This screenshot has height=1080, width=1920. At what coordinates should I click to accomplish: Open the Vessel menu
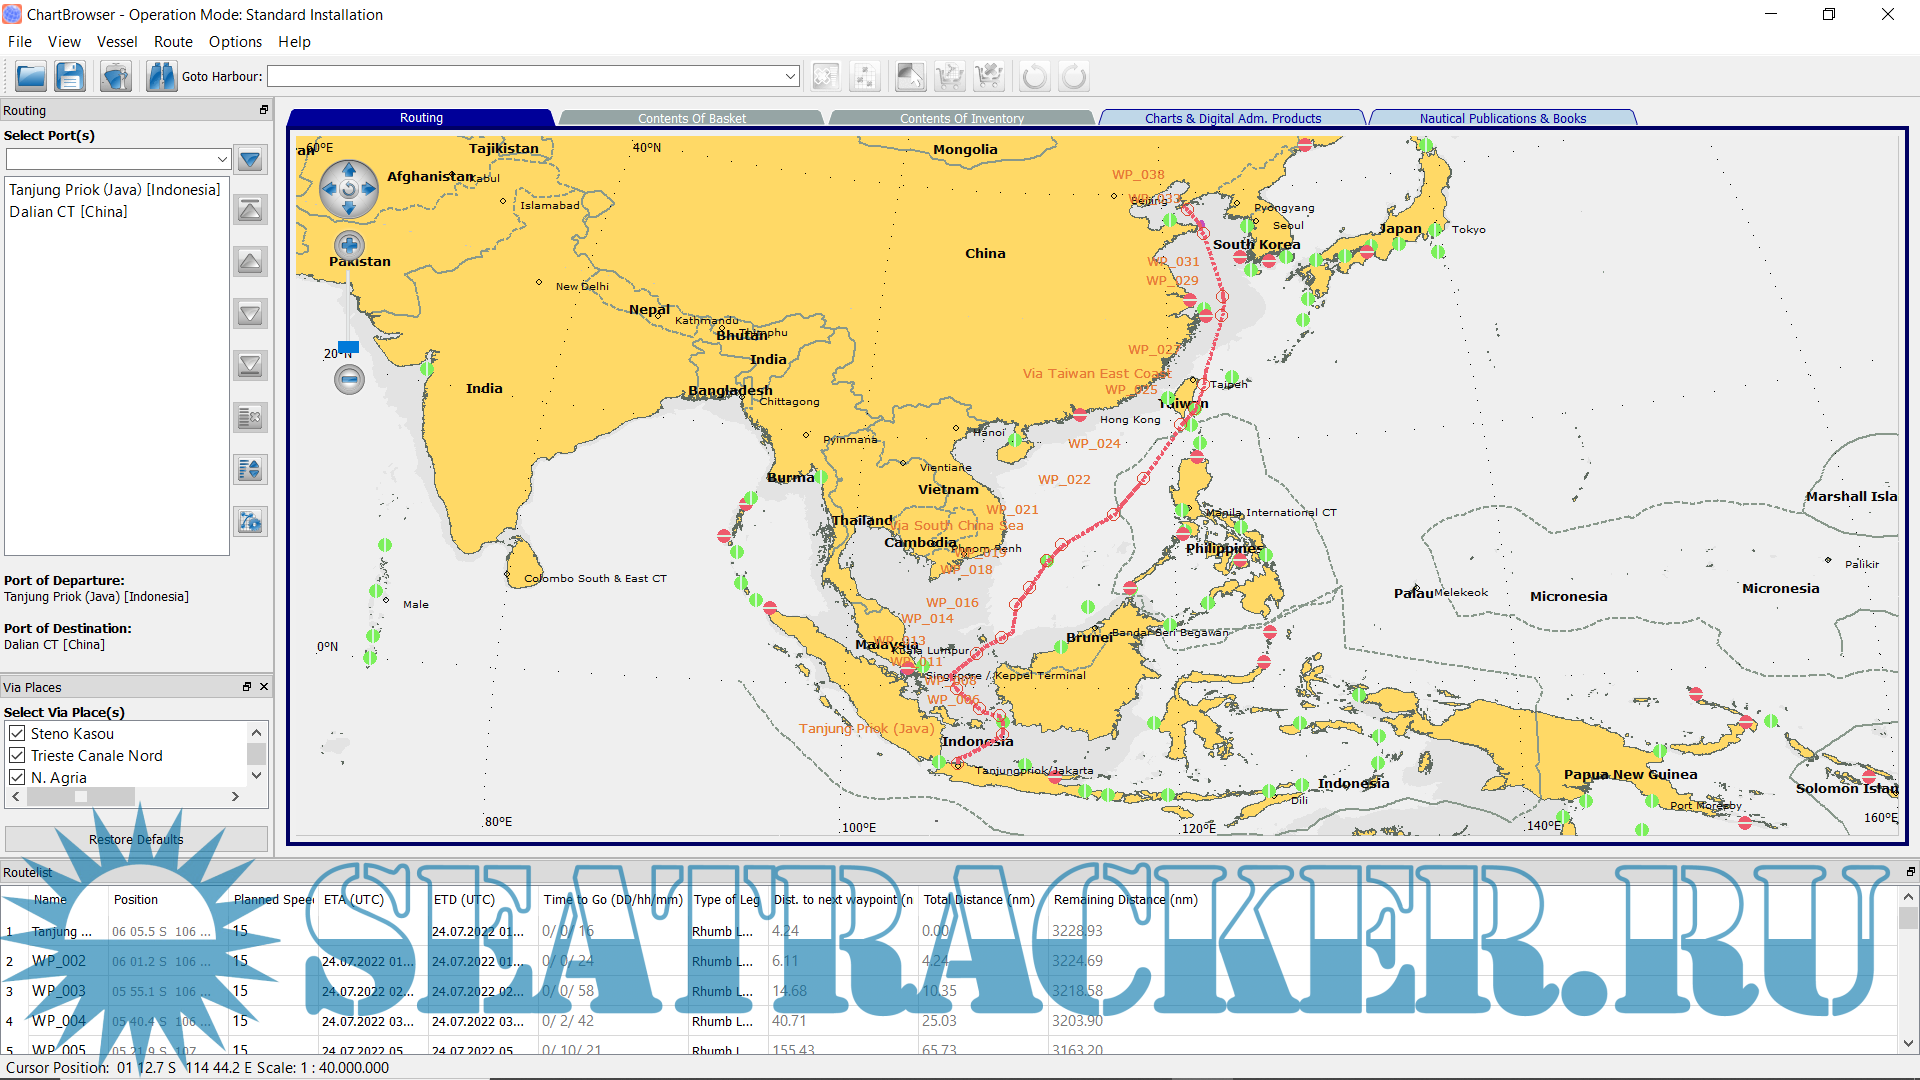pyautogui.click(x=117, y=42)
